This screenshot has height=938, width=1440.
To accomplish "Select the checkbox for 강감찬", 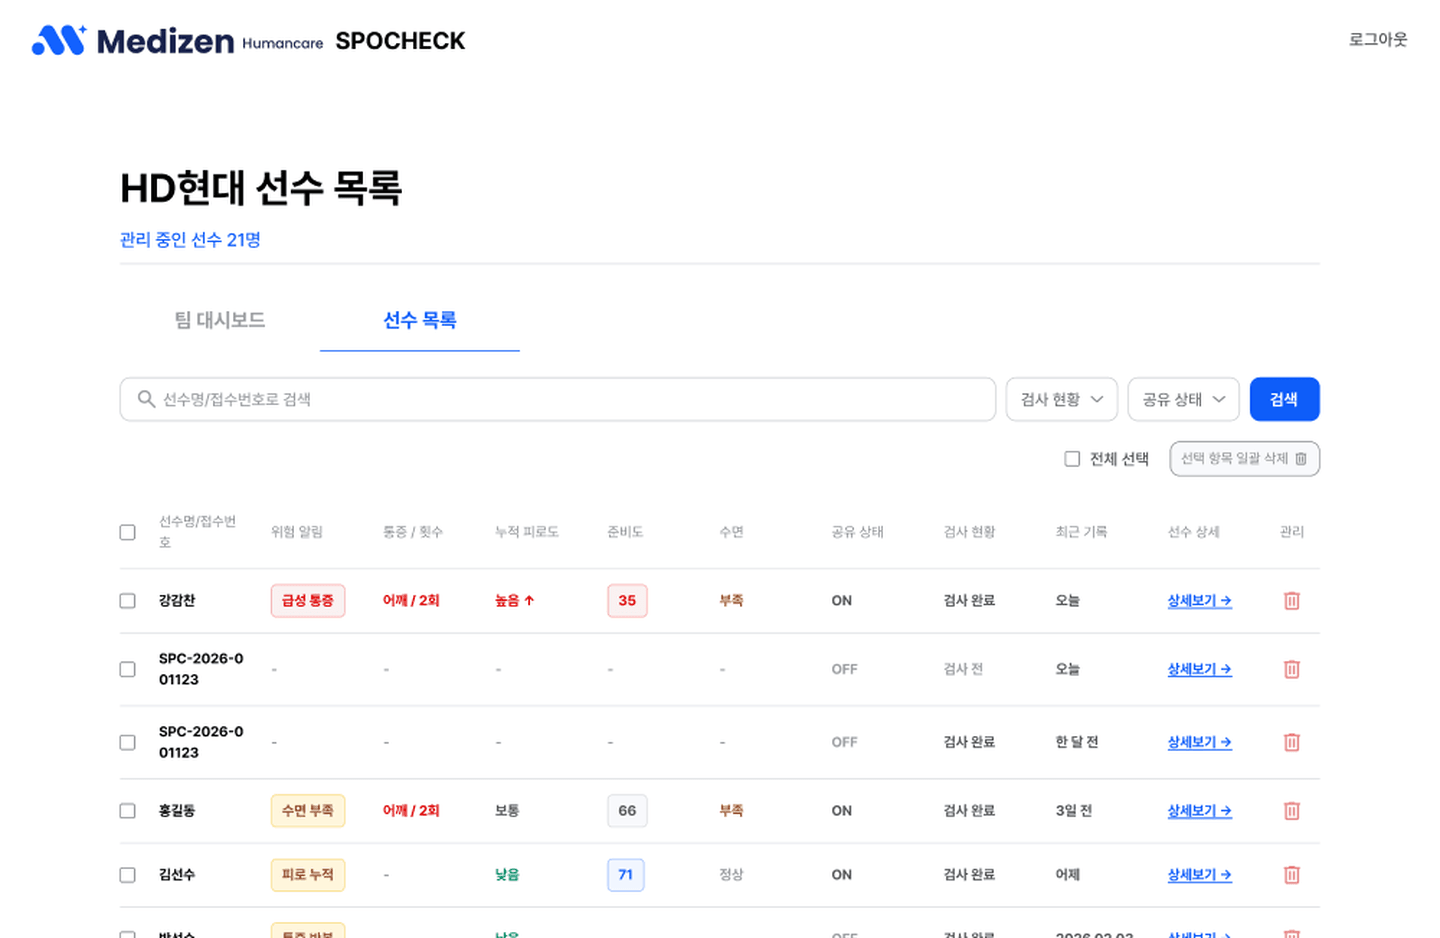I will click(127, 601).
